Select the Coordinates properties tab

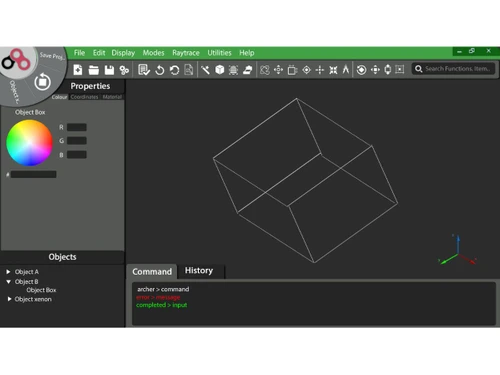click(84, 97)
